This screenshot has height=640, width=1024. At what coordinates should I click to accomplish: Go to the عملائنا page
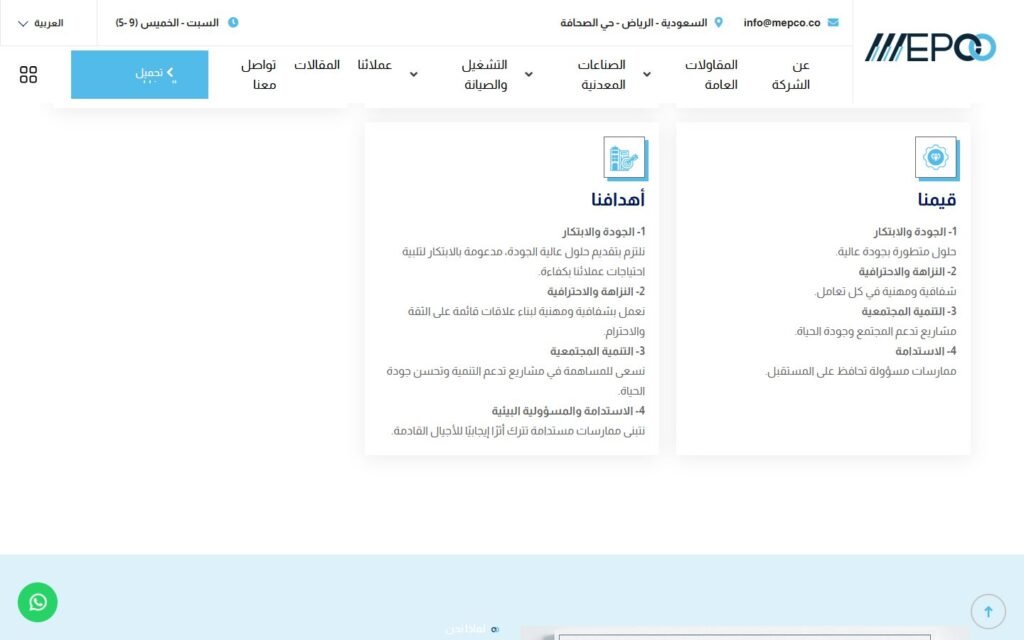pyautogui.click(x=374, y=65)
